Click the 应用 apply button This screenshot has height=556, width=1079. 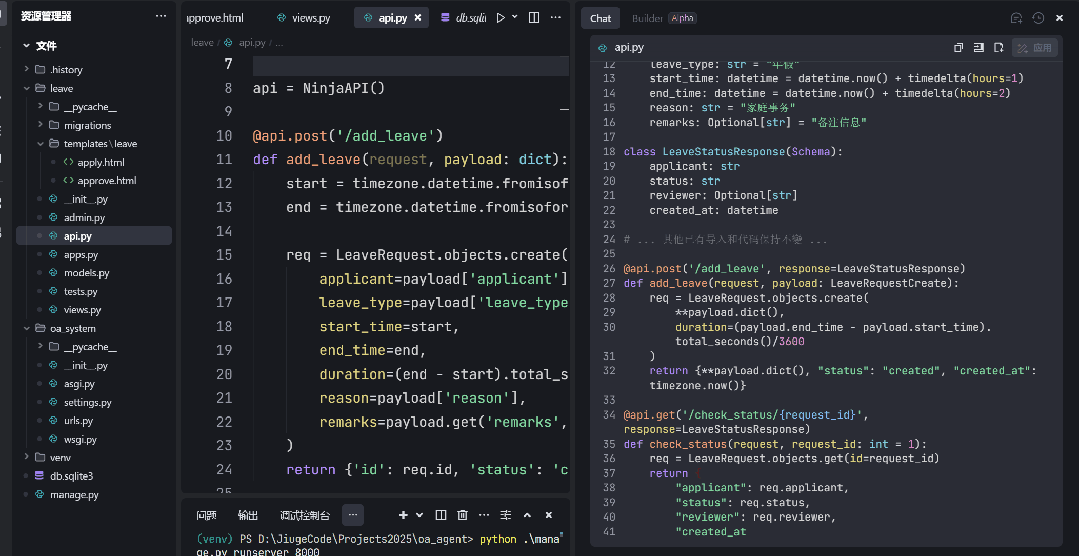pos(1035,47)
